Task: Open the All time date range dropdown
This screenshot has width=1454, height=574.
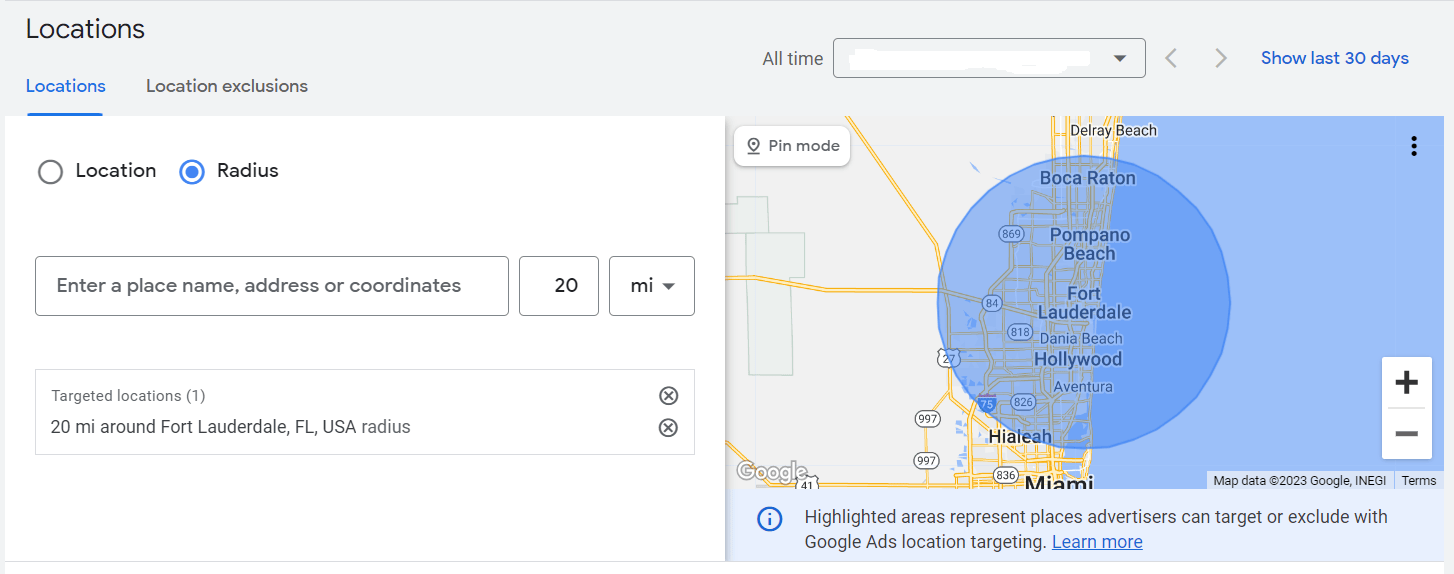Action: [988, 59]
